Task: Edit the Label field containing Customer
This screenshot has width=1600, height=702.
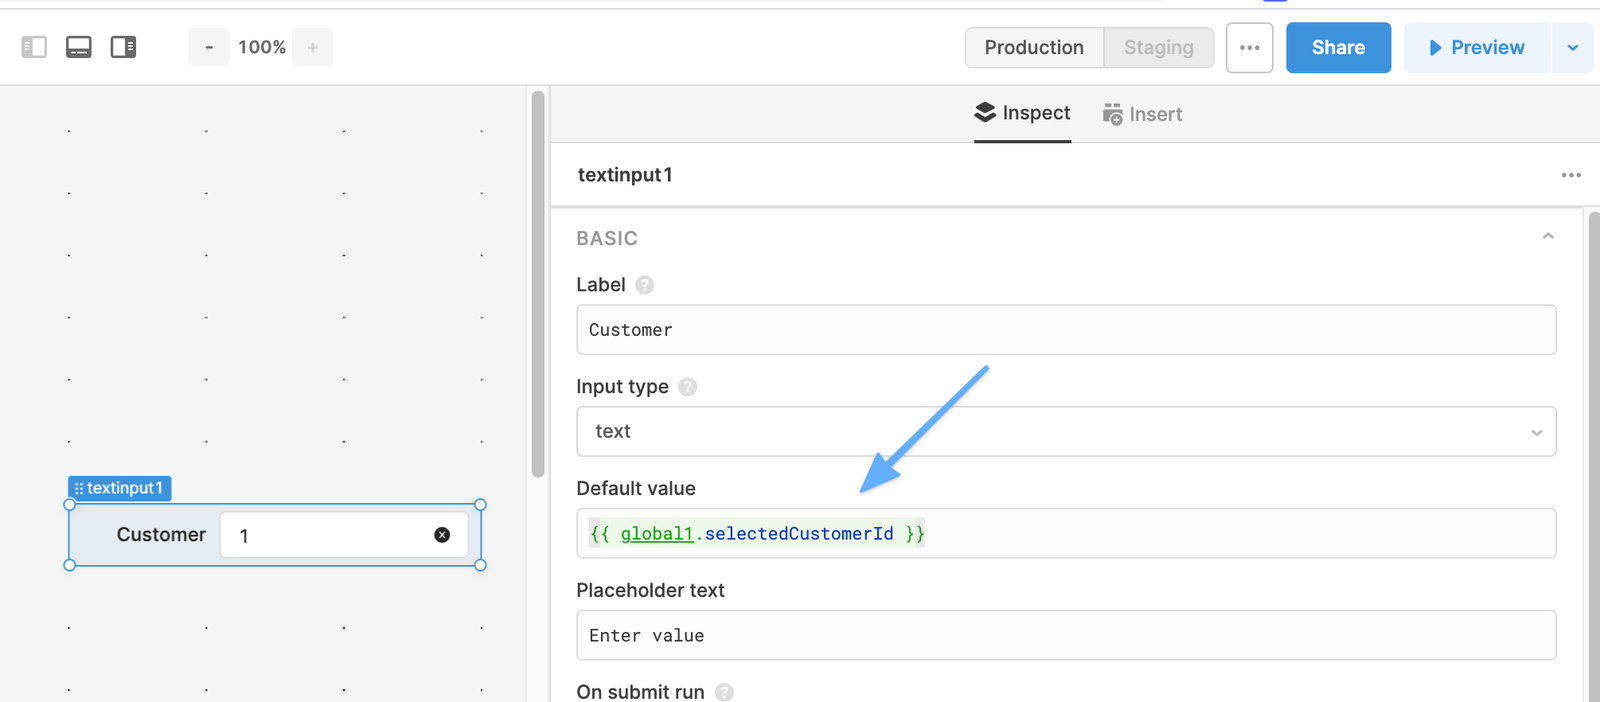Action: (1066, 329)
